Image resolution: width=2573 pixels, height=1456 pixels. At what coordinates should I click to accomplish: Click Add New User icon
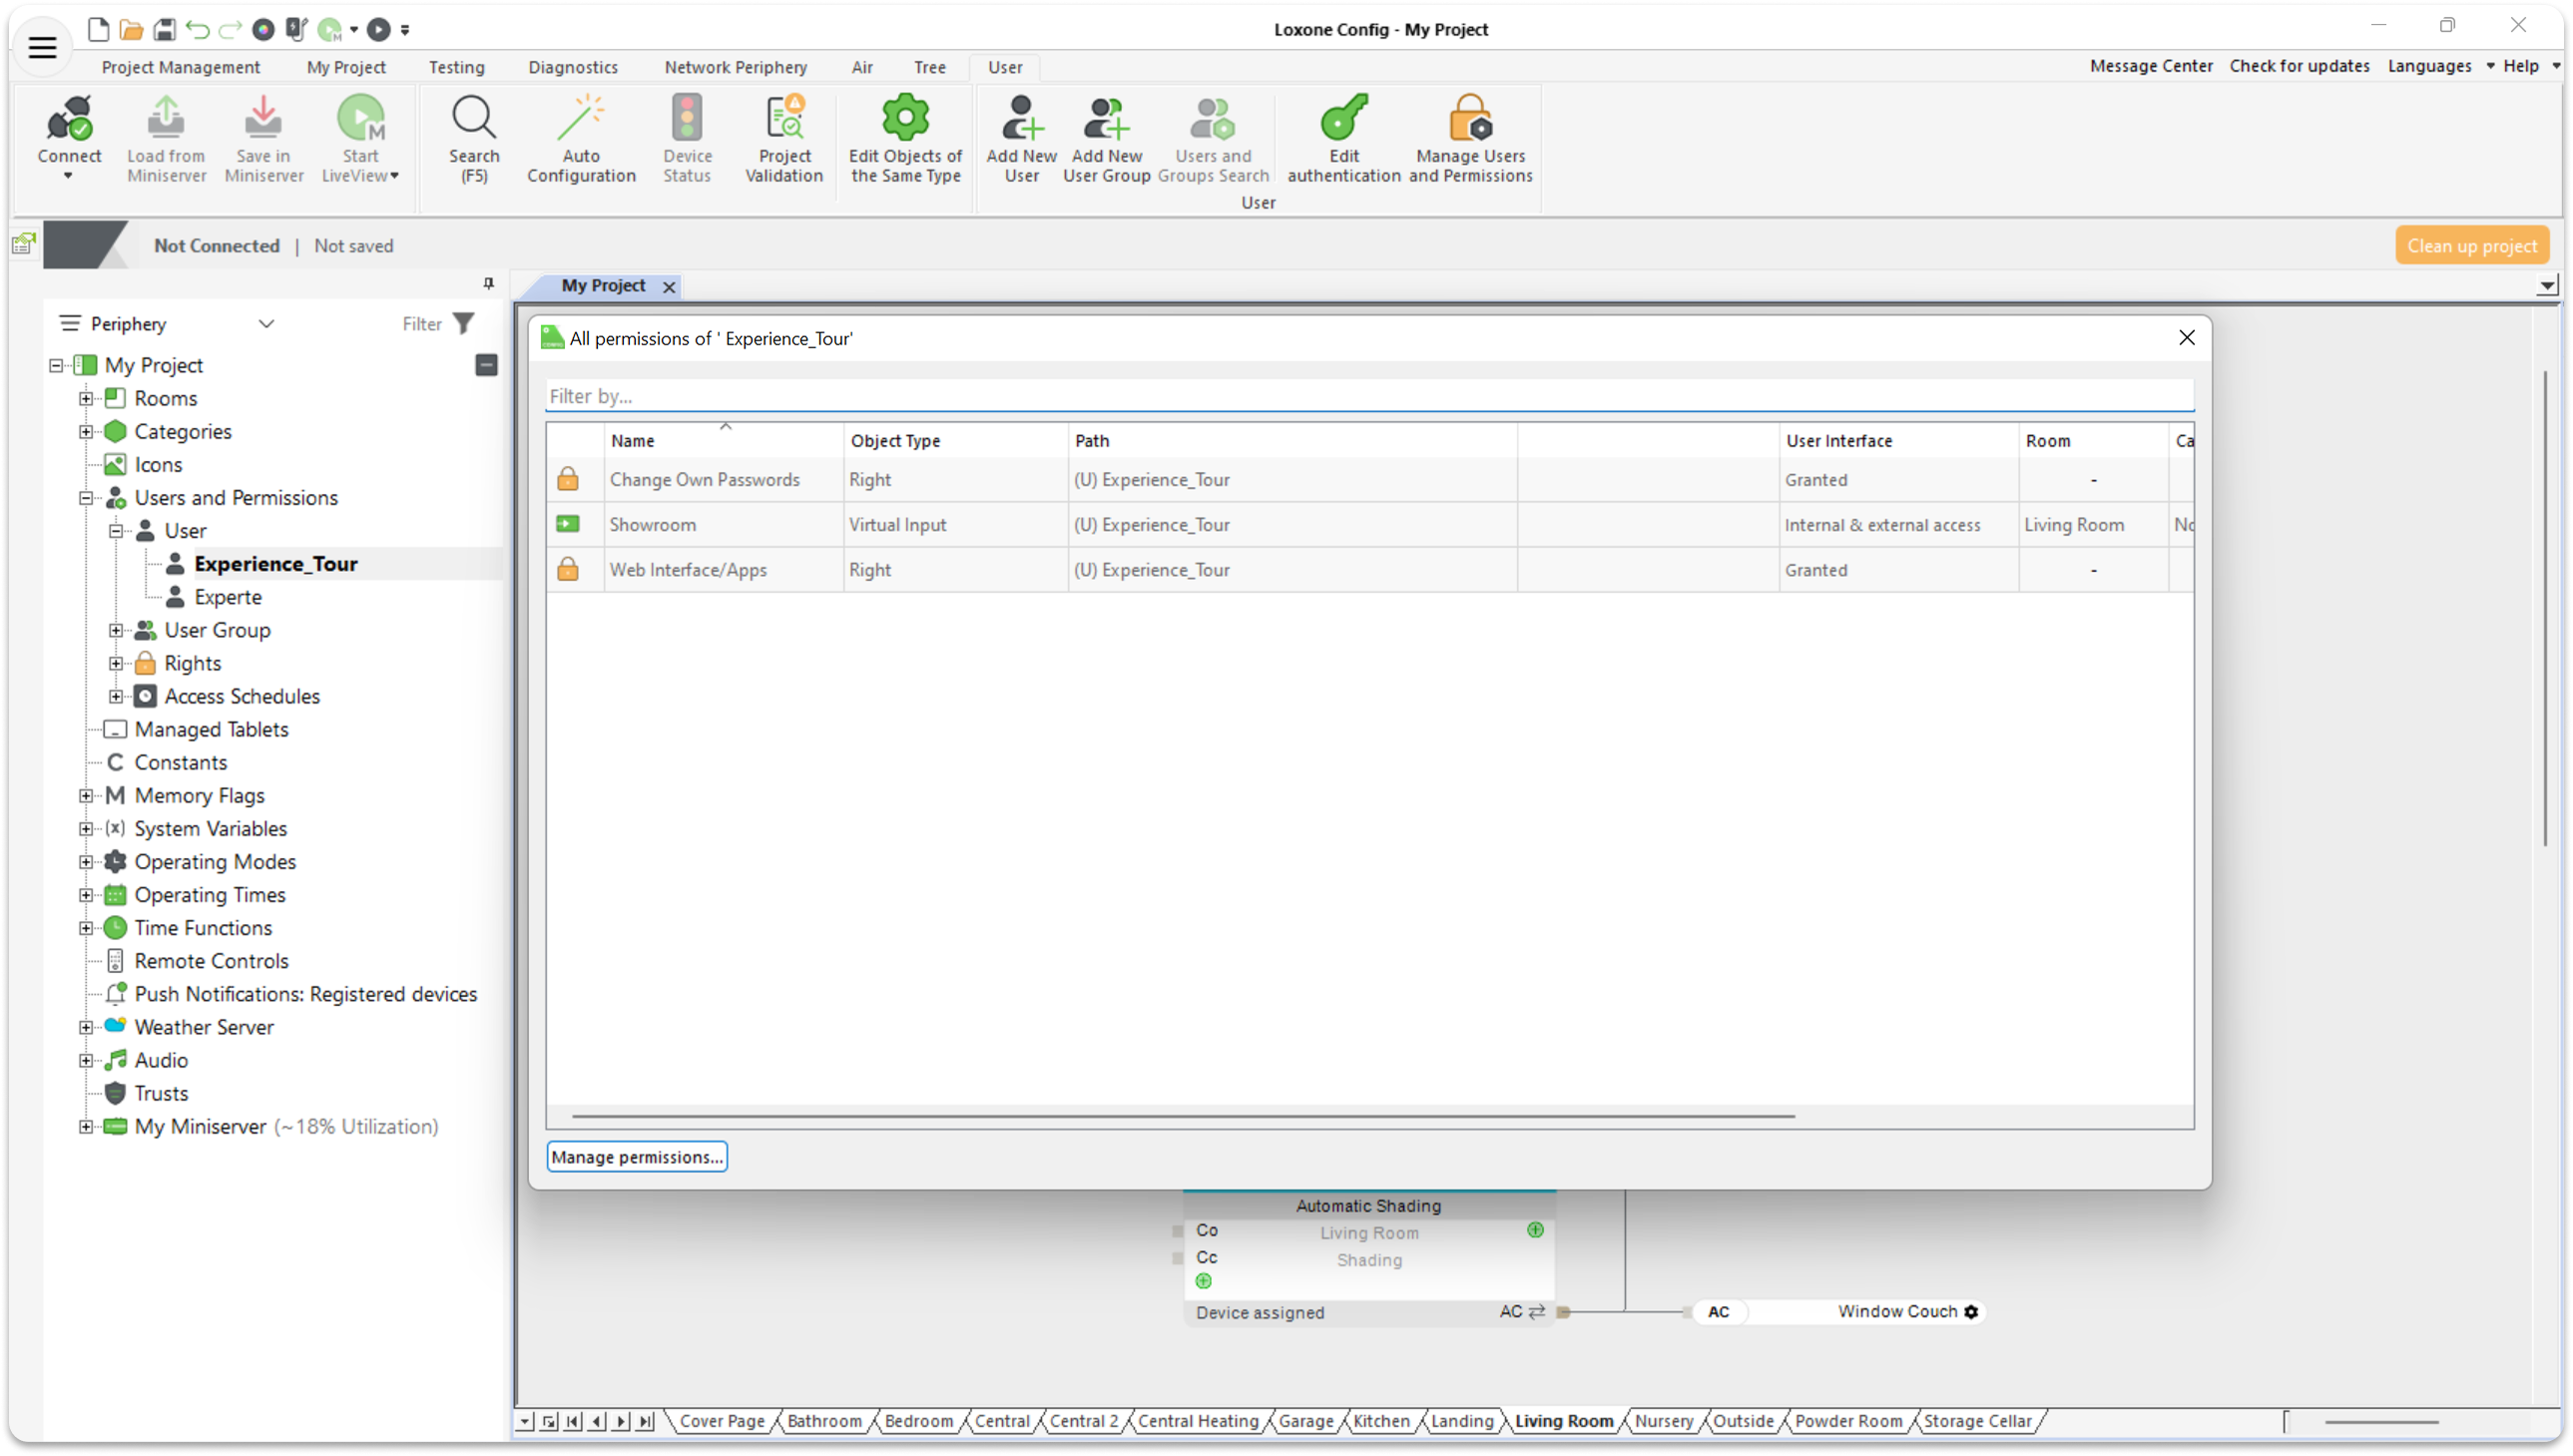(x=1021, y=120)
